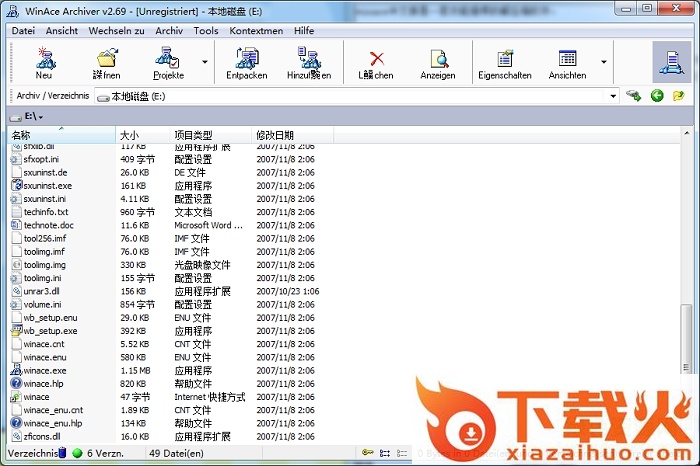
Task: Open the Archiv / Verzeichnis path dropdown
Action: coord(613,96)
